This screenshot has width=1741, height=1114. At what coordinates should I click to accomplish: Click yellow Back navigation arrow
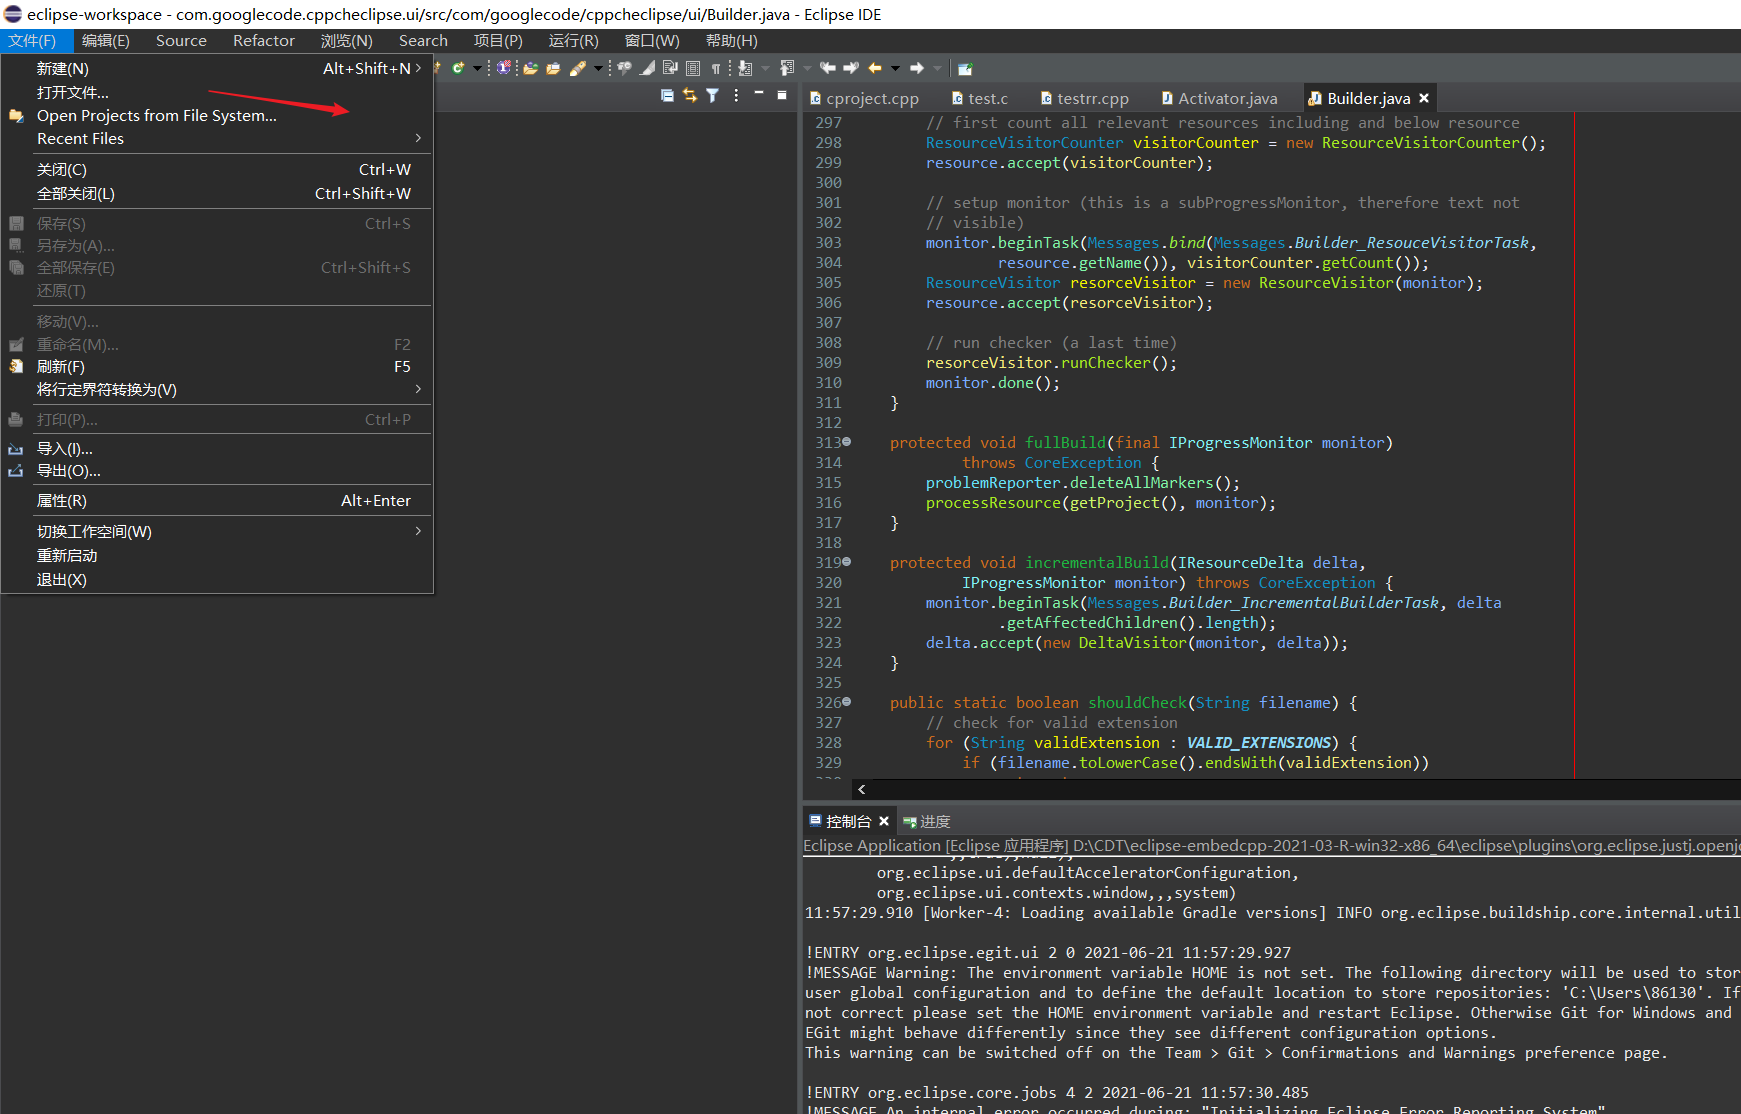click(875, 69)
